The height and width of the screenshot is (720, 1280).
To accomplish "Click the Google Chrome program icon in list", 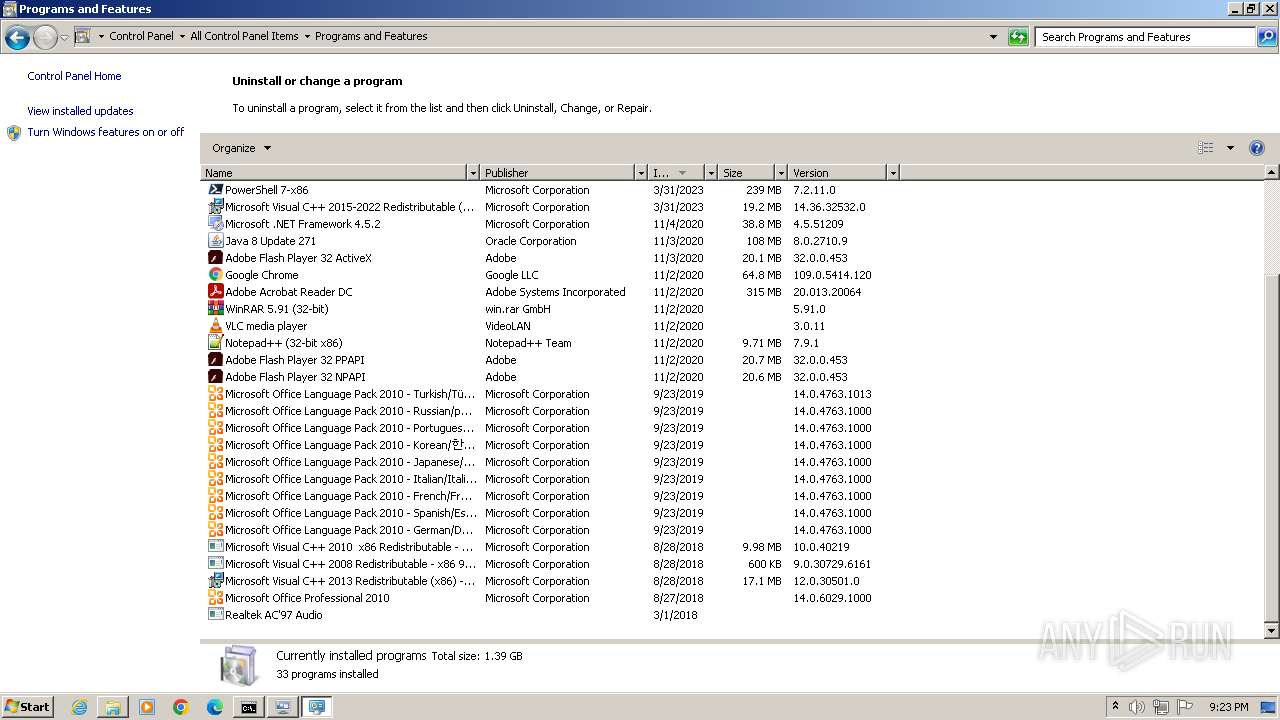I will coord(215,275).
